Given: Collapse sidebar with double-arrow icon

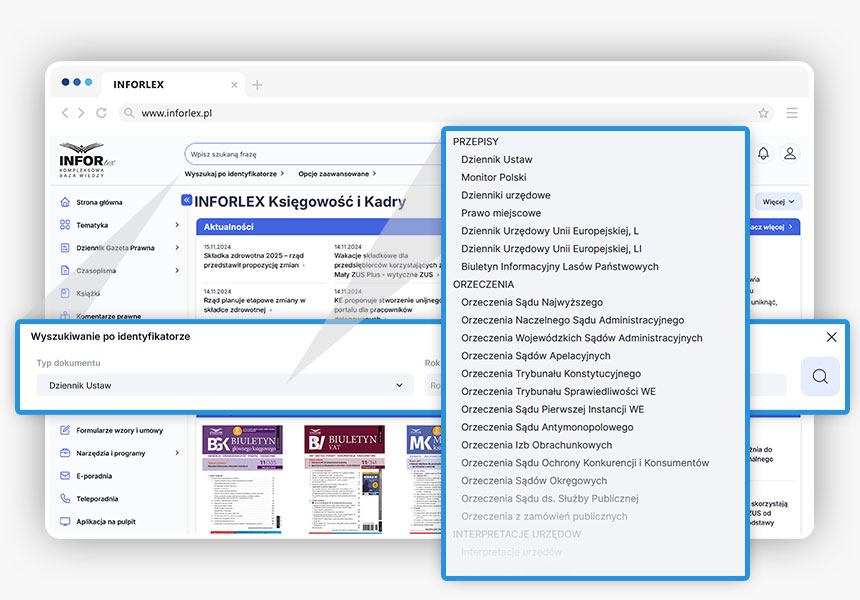Looking at the screenshot, I should tap(186, 201).
